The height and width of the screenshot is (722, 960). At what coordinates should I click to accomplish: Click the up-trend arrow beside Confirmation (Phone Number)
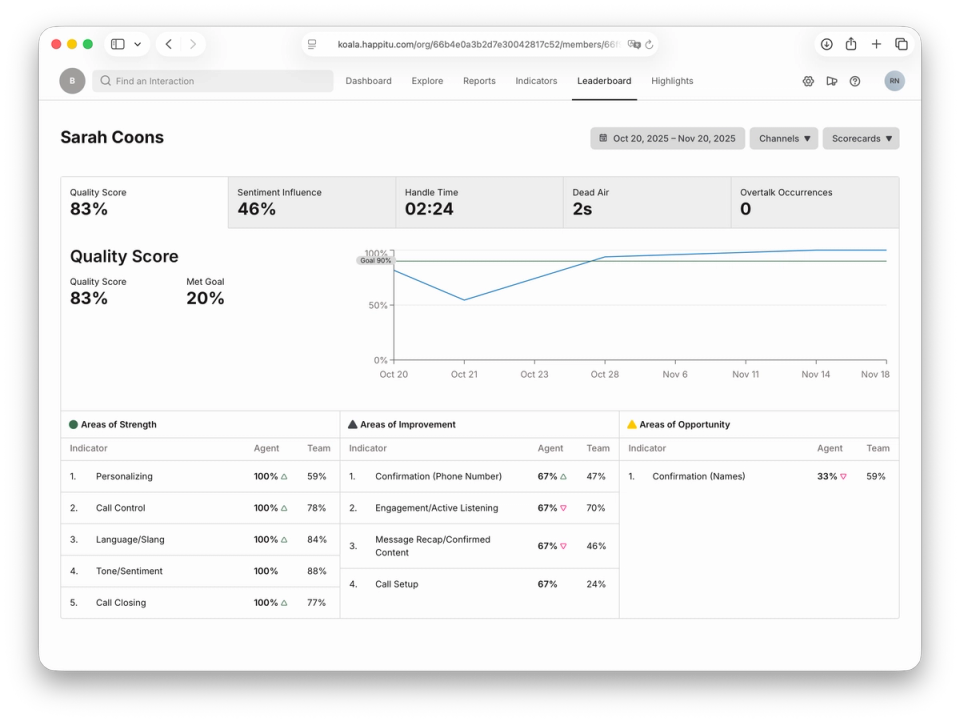563,476
